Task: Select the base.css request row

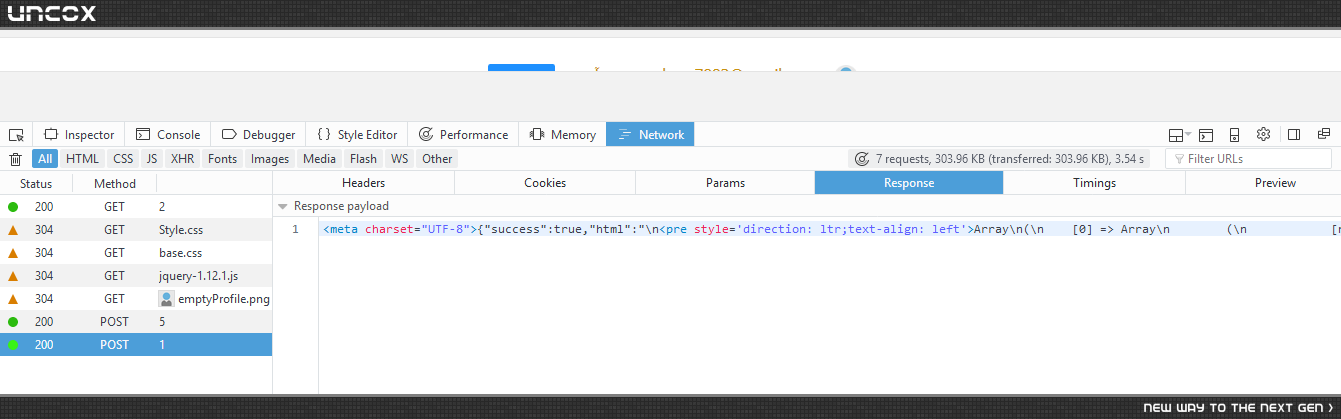Action: (x=136, y=253)
